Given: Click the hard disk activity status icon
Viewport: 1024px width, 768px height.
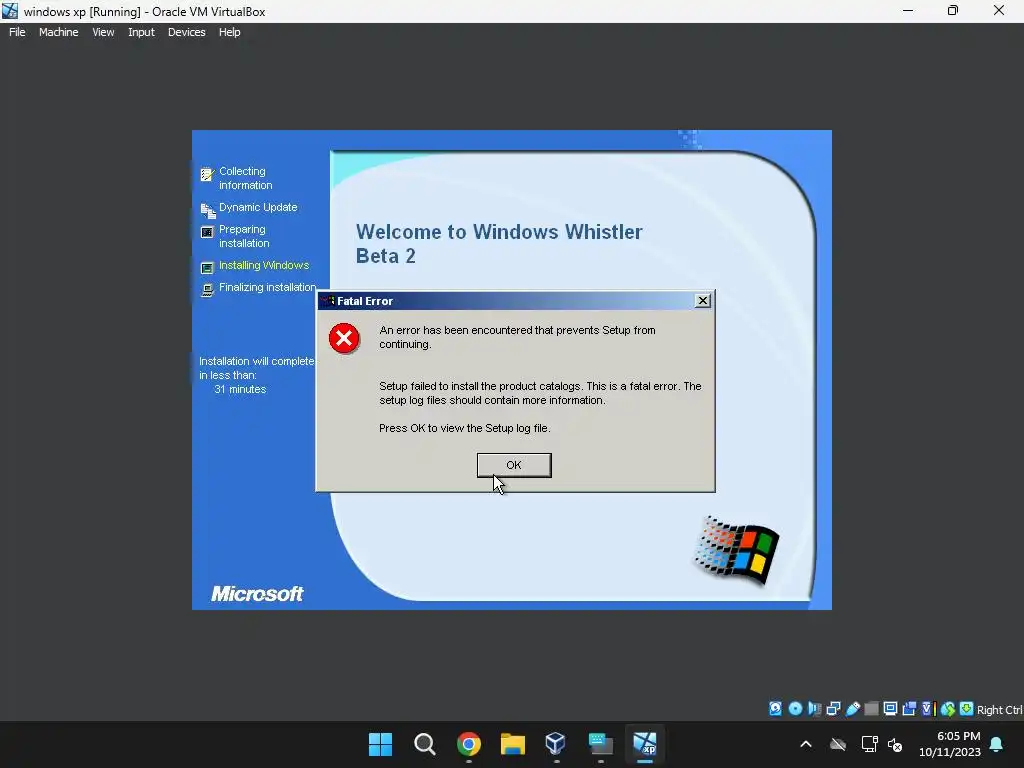Looking at the screenshot, I should (775, 709).
